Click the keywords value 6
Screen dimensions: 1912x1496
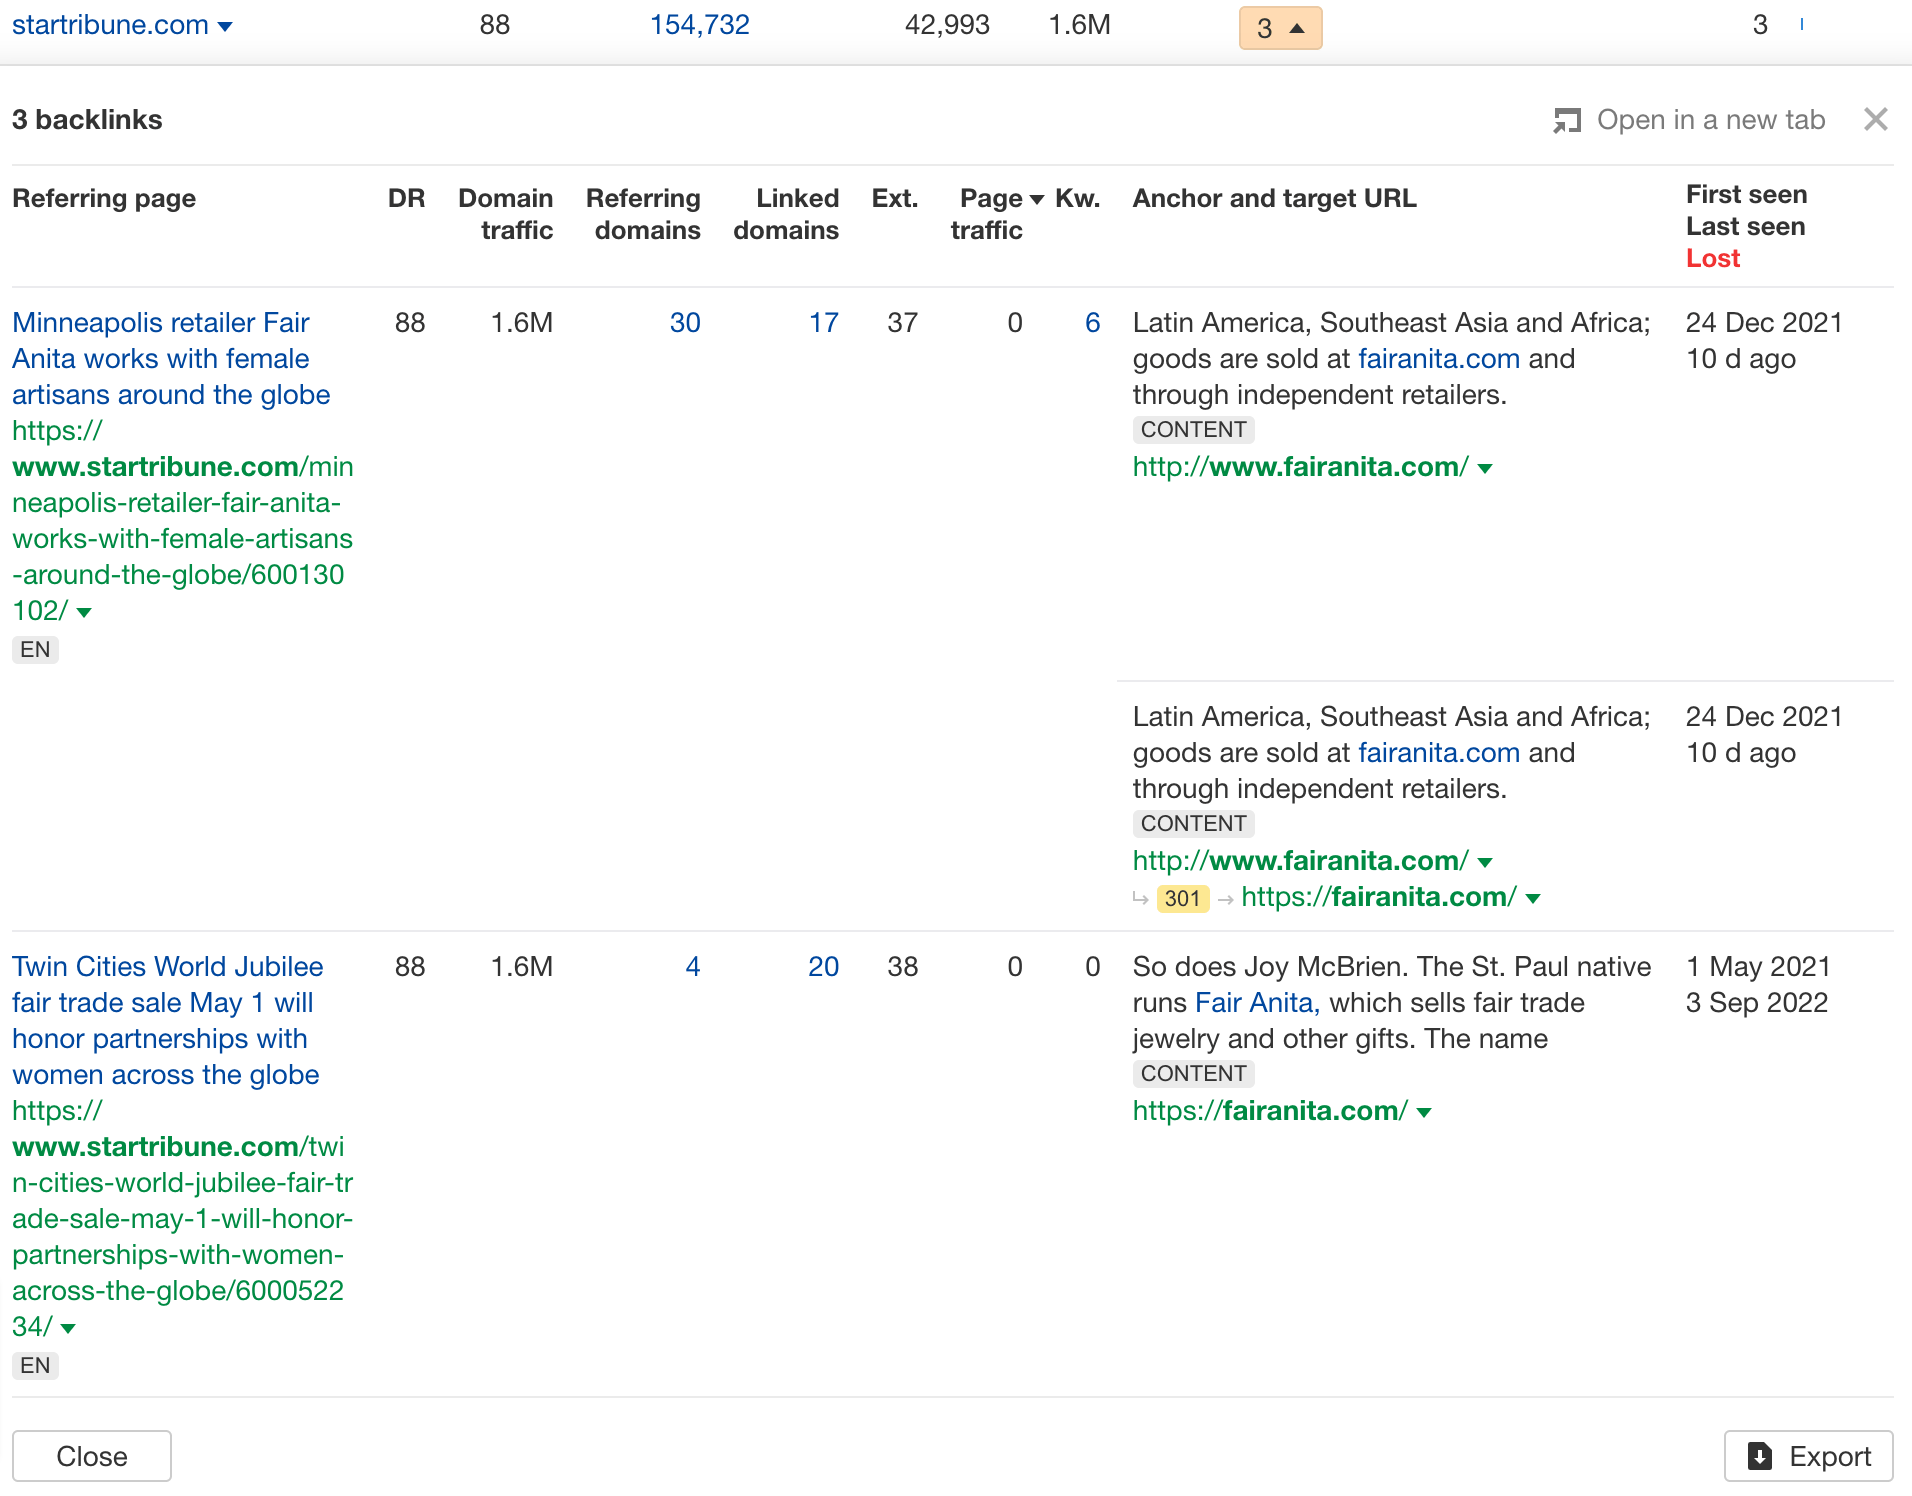pos(1092,323)
